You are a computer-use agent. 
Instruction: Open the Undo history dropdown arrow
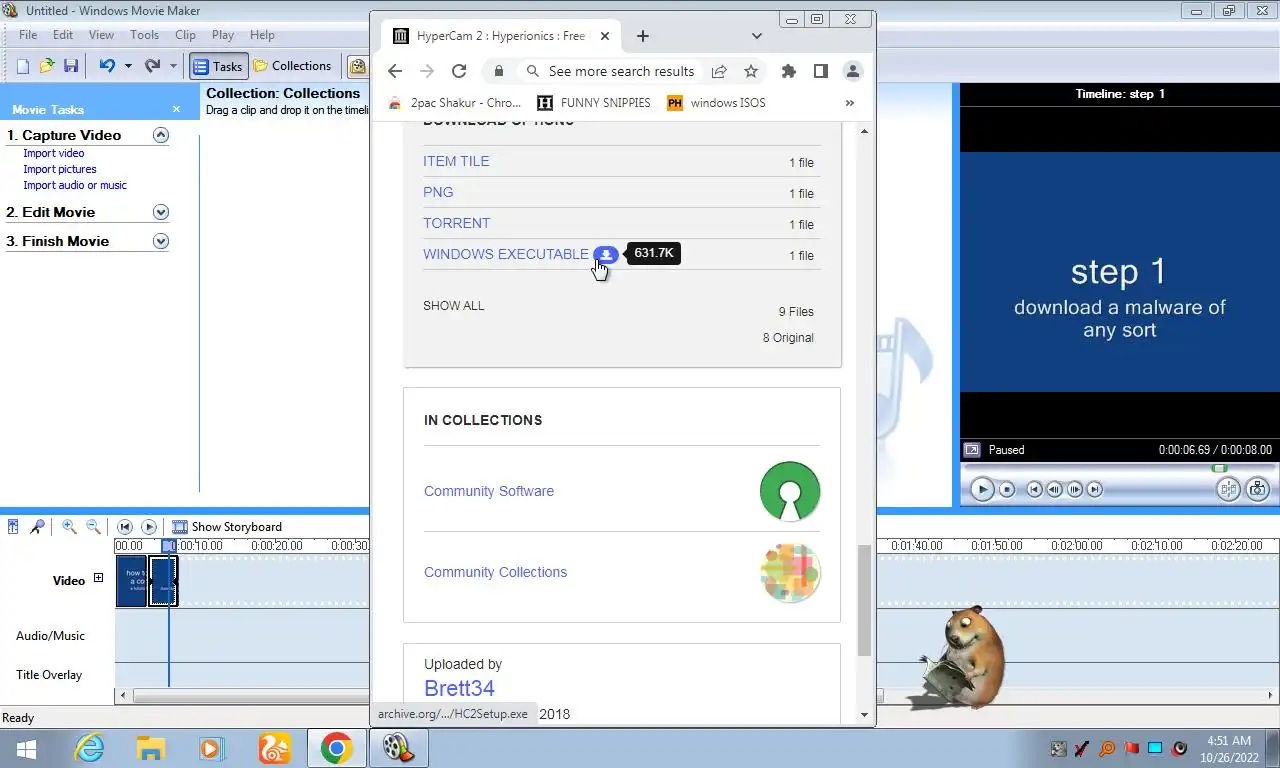point(128,66)
